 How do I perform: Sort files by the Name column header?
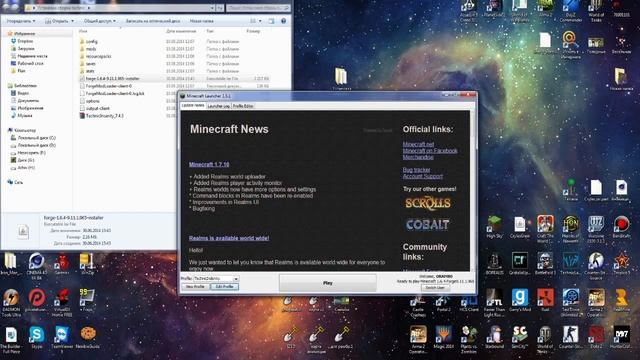(x=83, y=31)
